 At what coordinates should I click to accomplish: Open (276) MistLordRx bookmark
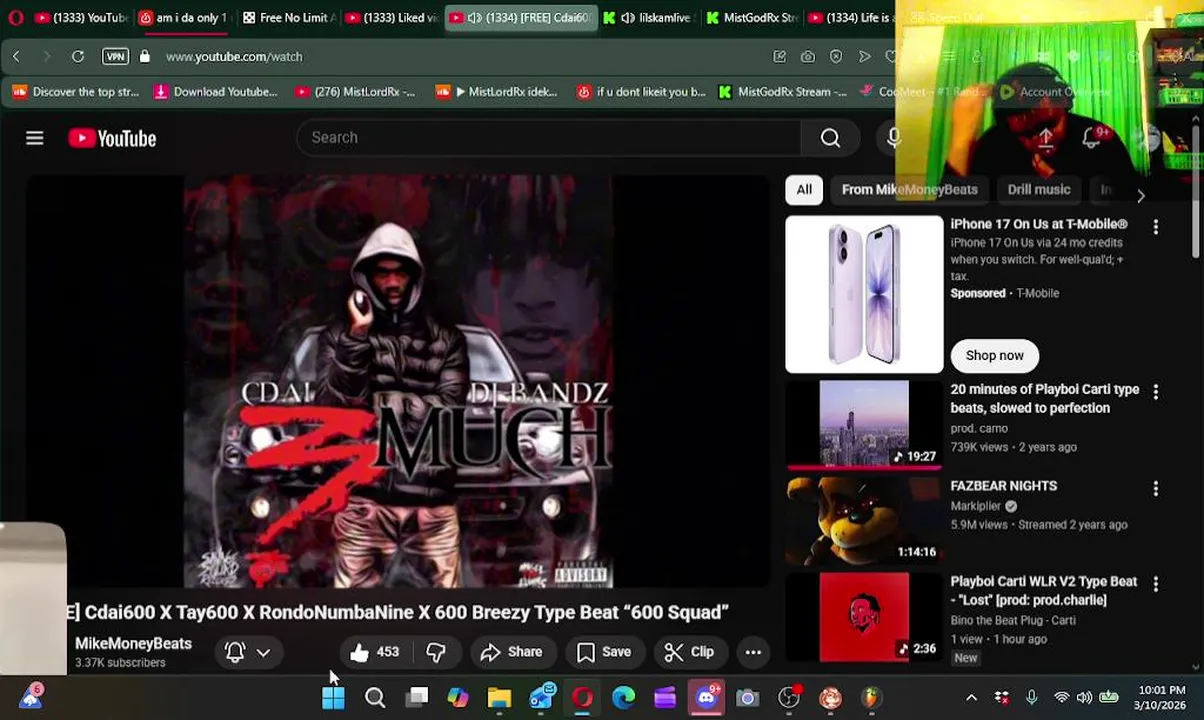[355, 92]
